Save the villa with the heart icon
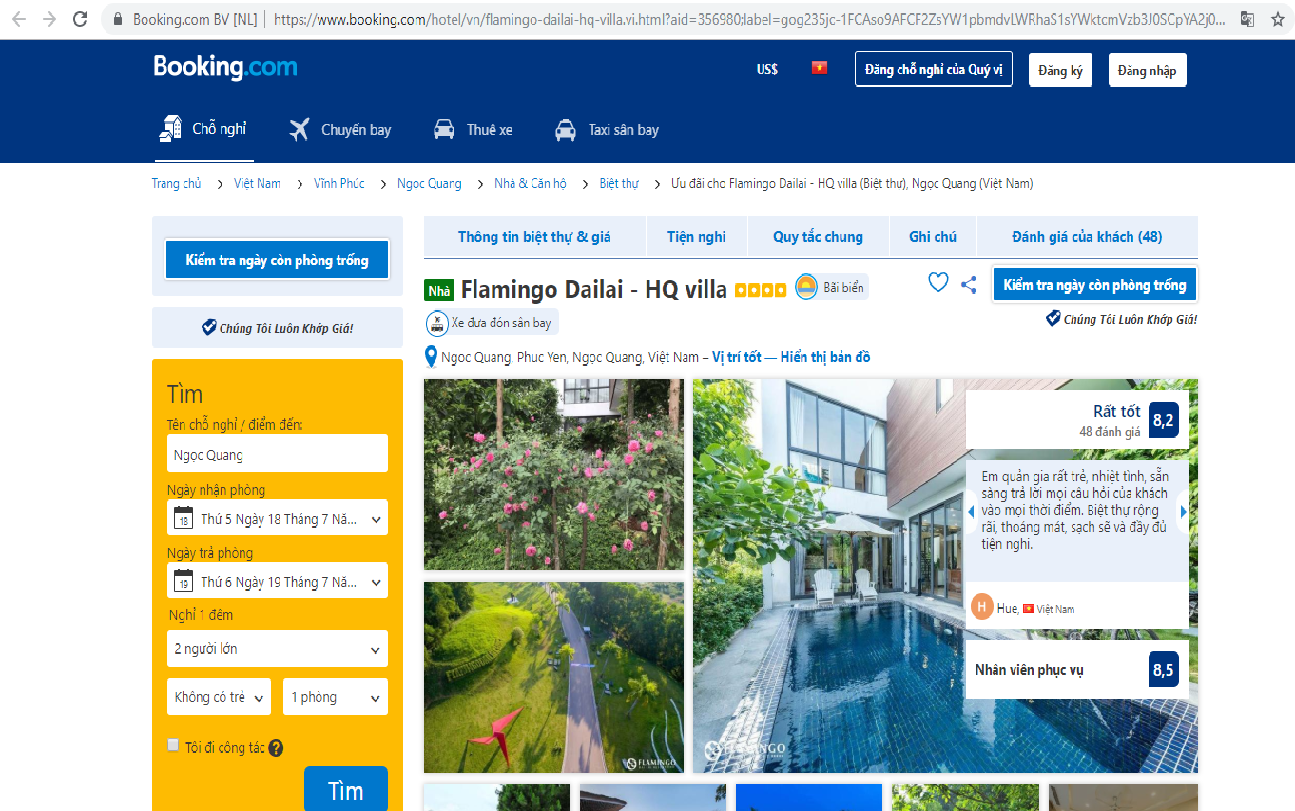The image size is (1295, 811). pyautogui.click(x=938, y=283)
